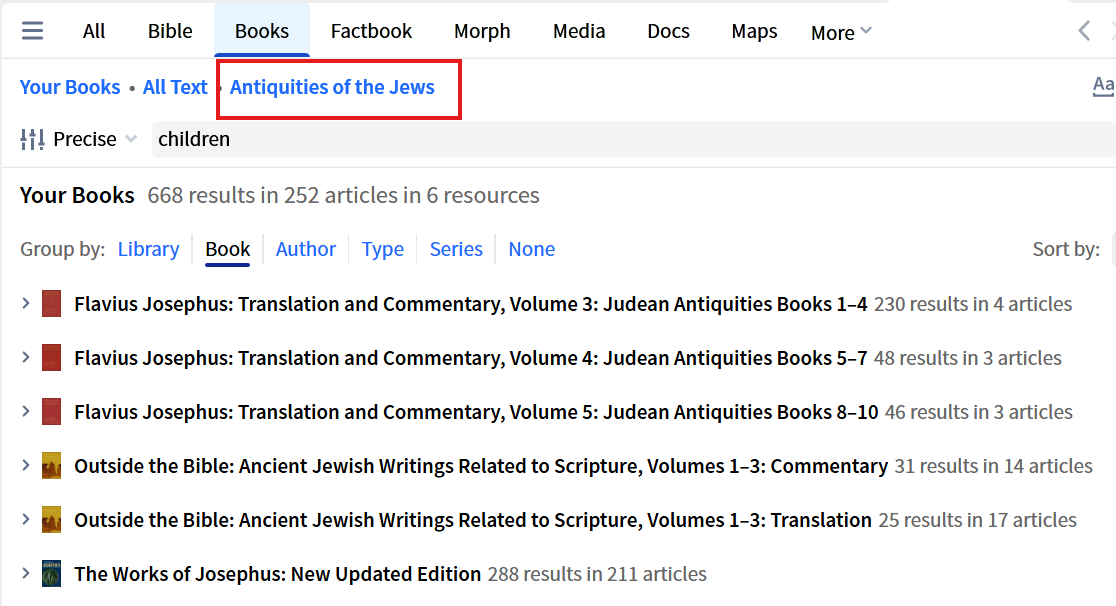The height and width of the screenshot is (606, 1116).
Task: Switch to the Bible search tab
Action: [x=170, y=31]
